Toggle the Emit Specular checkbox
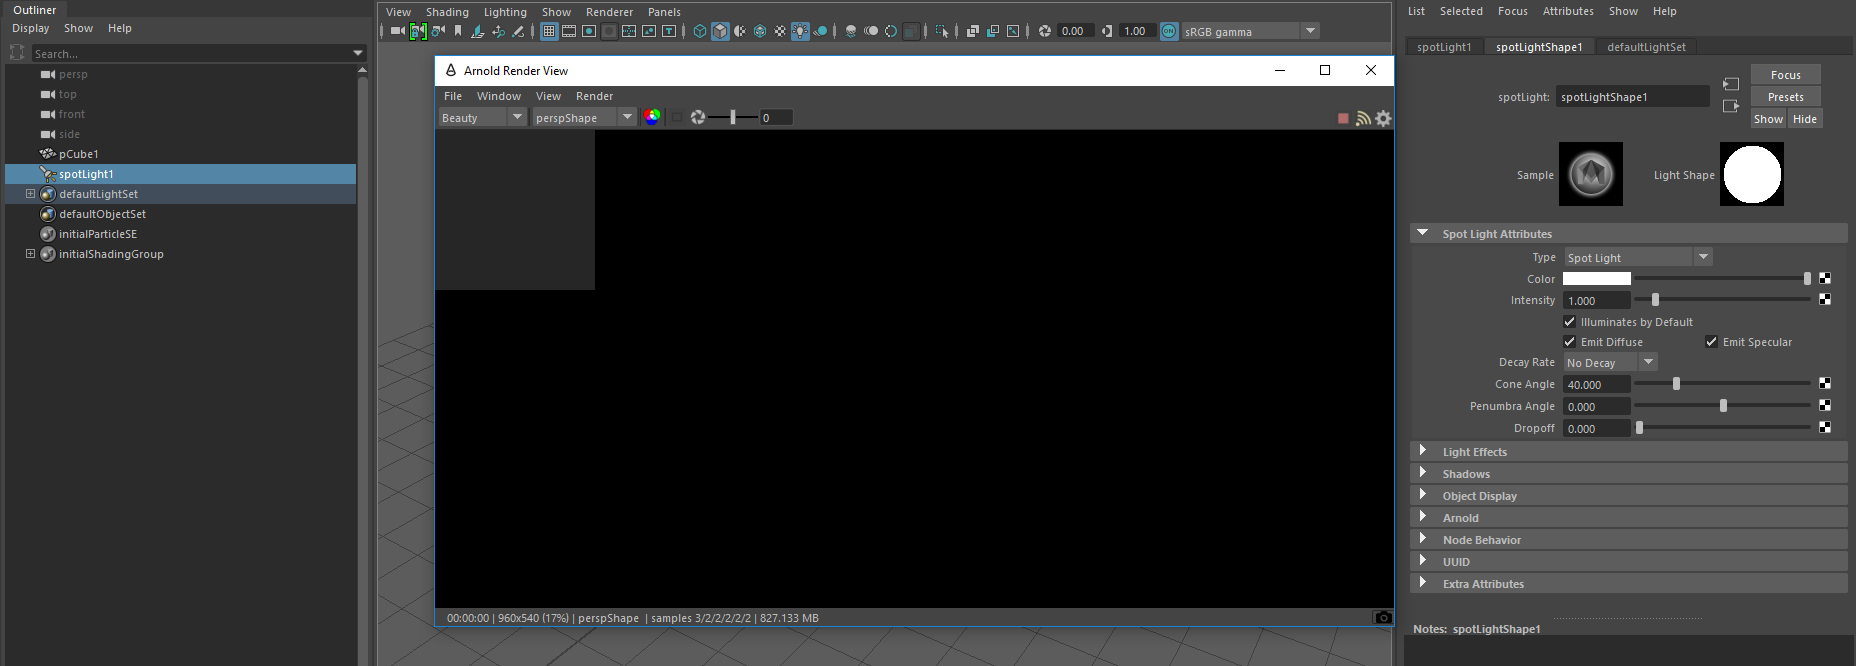 (1711, 342)
